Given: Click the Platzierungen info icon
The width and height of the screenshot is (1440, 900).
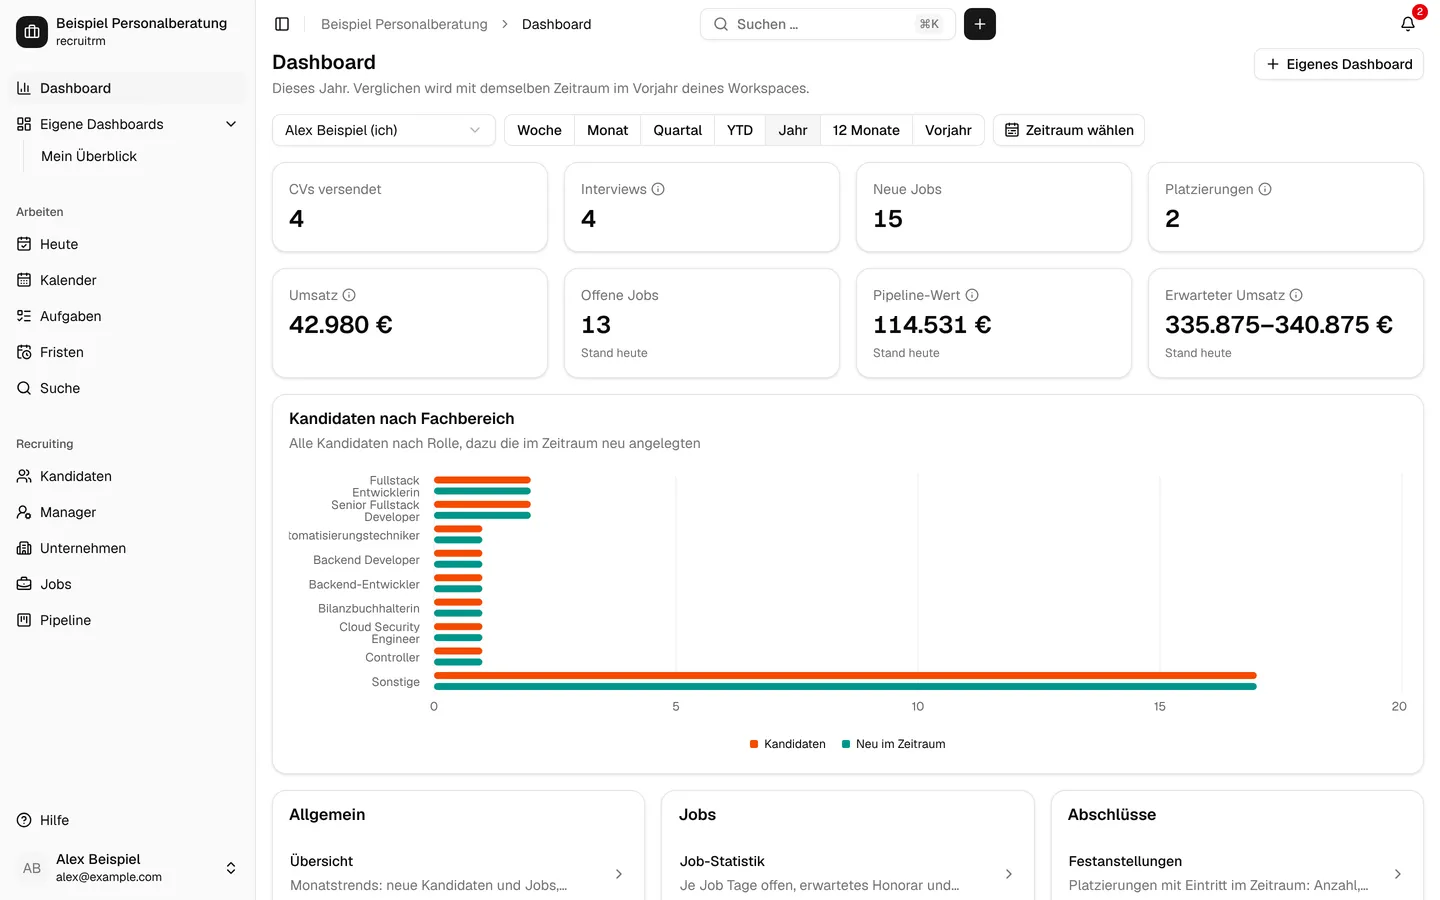Looking at the screenshot, I should (x=1265, y=189).
